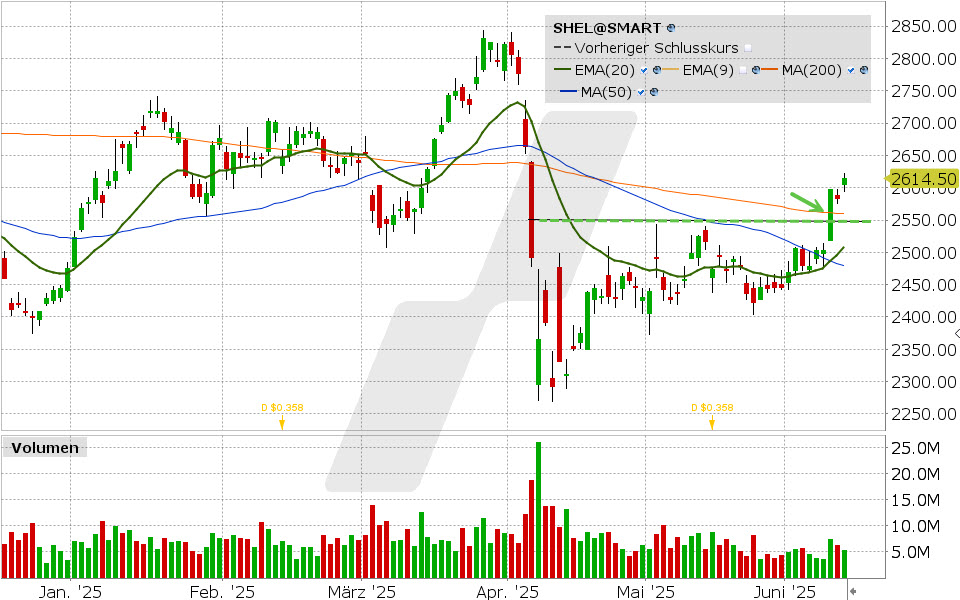Open settings icon next to SHEL@SMART

click(x=671, y=28)
